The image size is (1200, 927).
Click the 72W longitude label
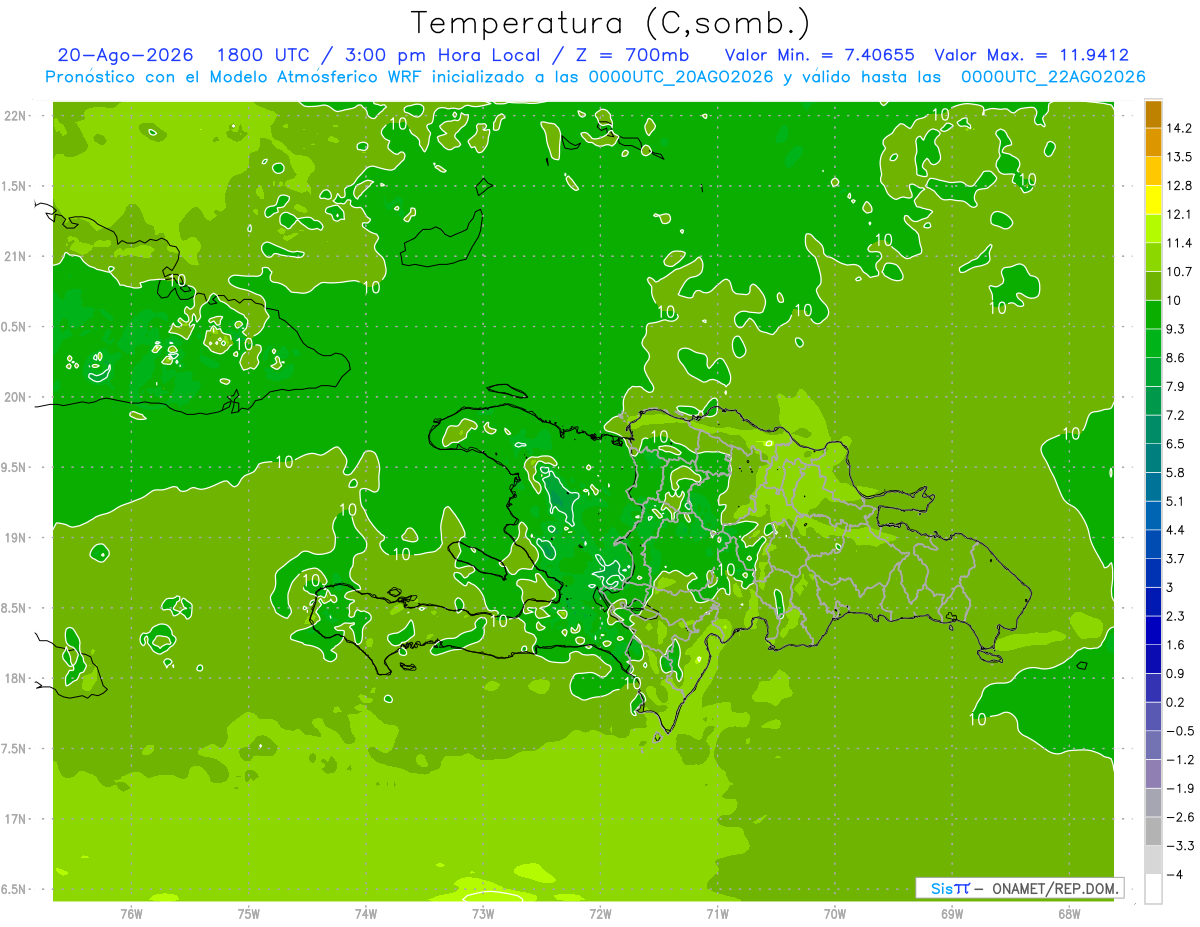pos(600,913)
